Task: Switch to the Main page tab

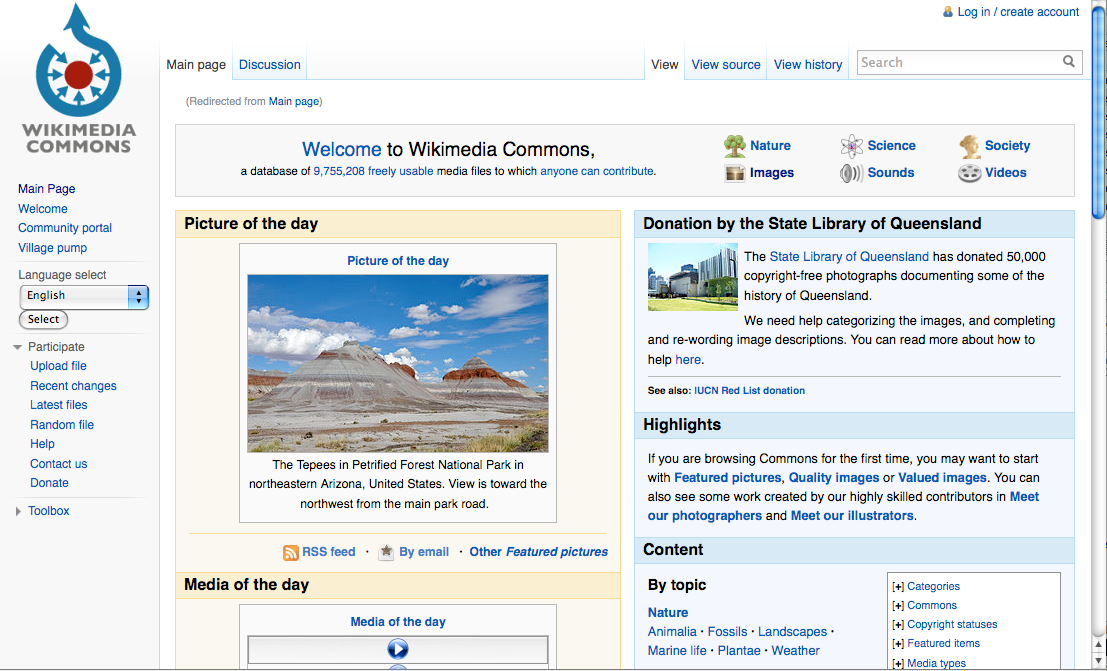Action: (x=196, y=64)
